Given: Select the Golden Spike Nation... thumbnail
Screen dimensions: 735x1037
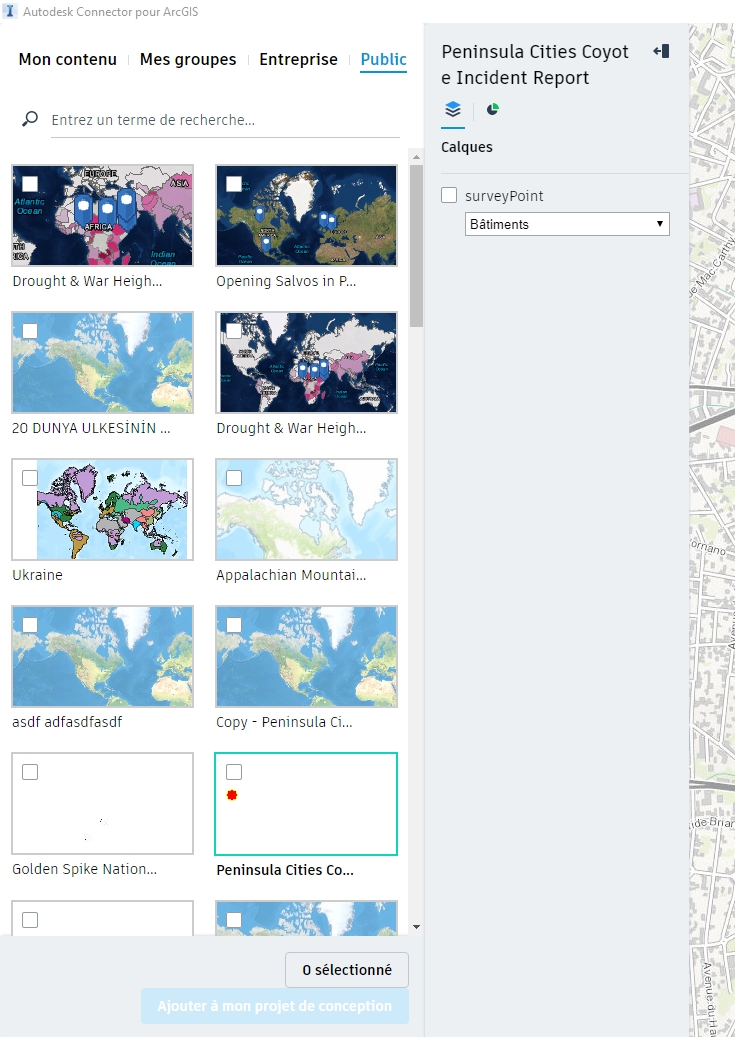Looking at the screenshot, I should click(x=103, y=804).
